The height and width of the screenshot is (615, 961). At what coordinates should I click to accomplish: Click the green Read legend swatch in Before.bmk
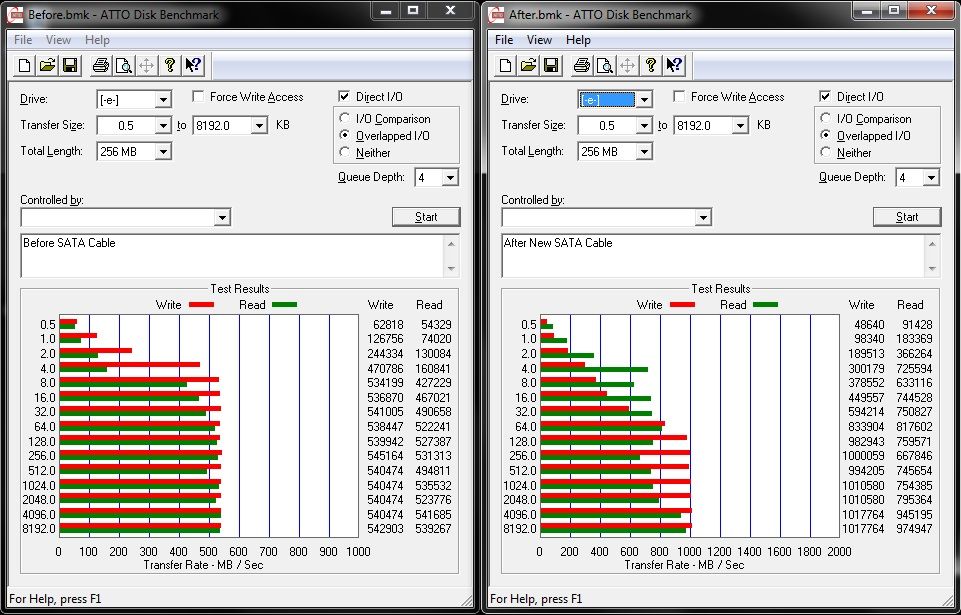284,305
